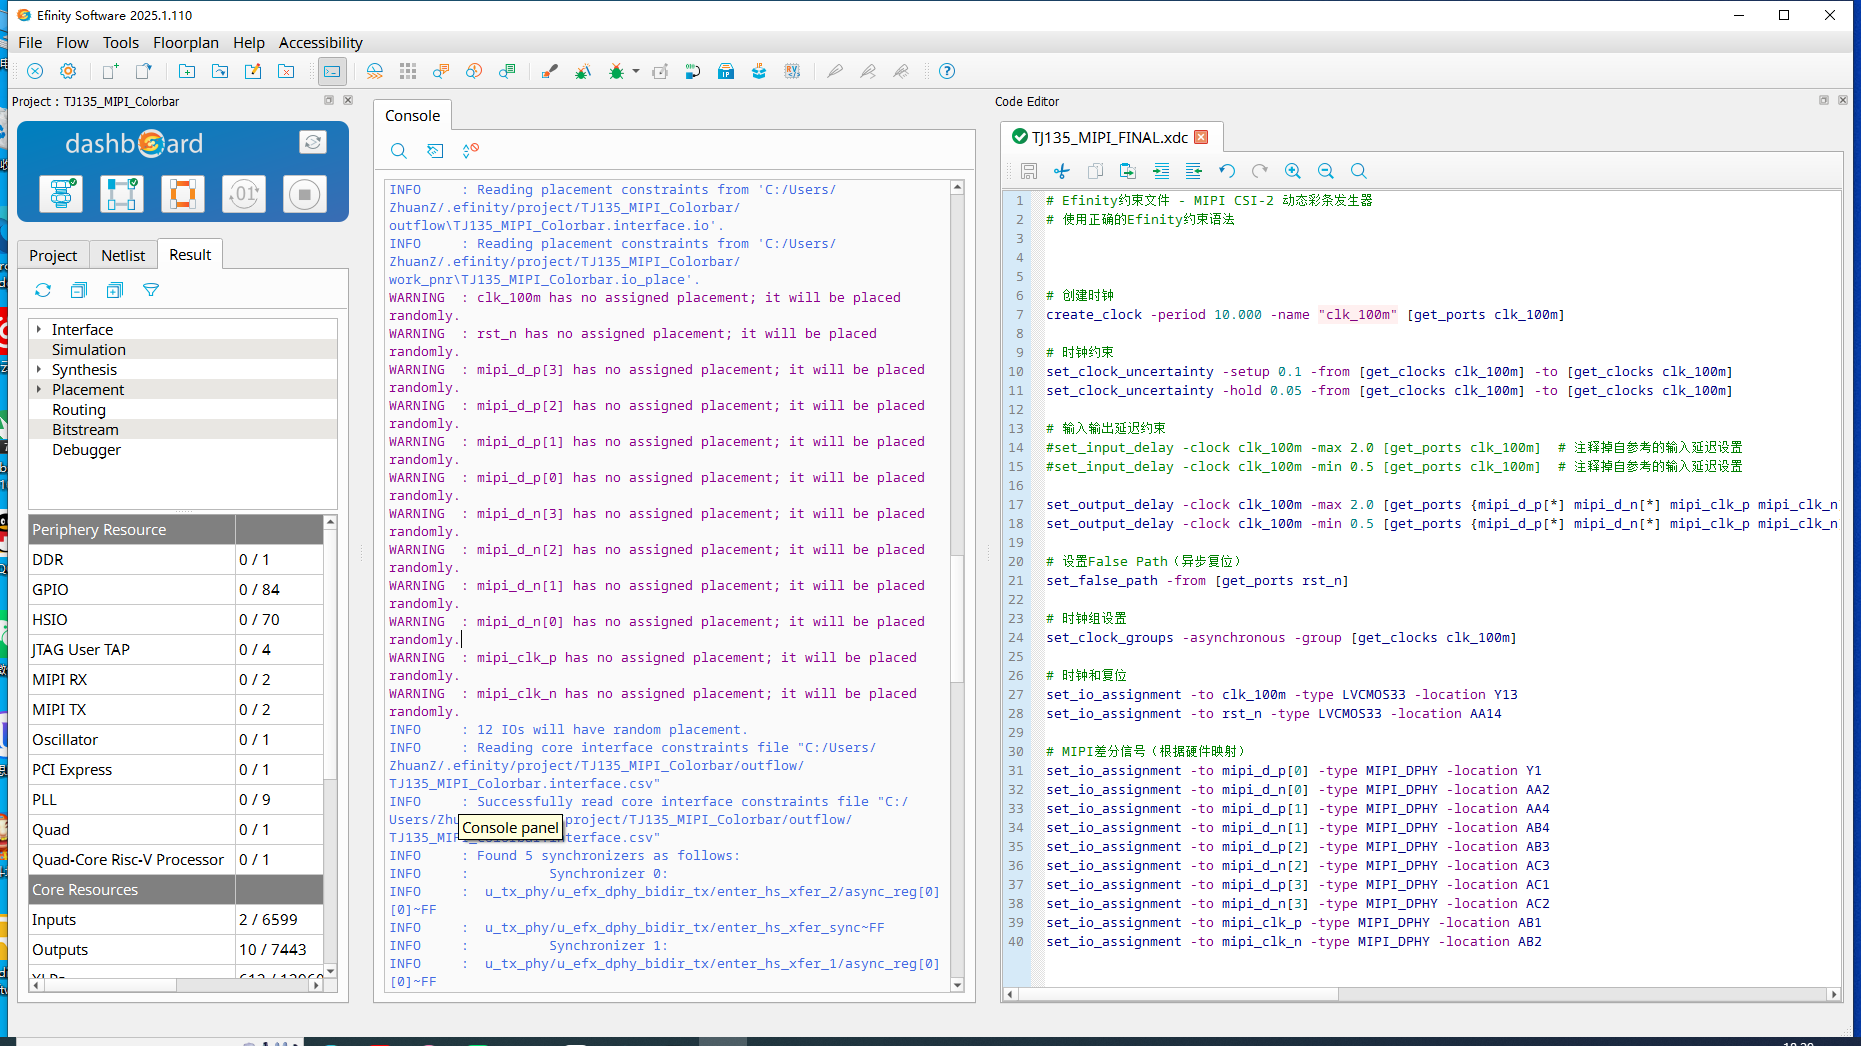The width and height of the screenshot is (1861, 1046).
Task: Open the Flow menu
Action: 72,42
